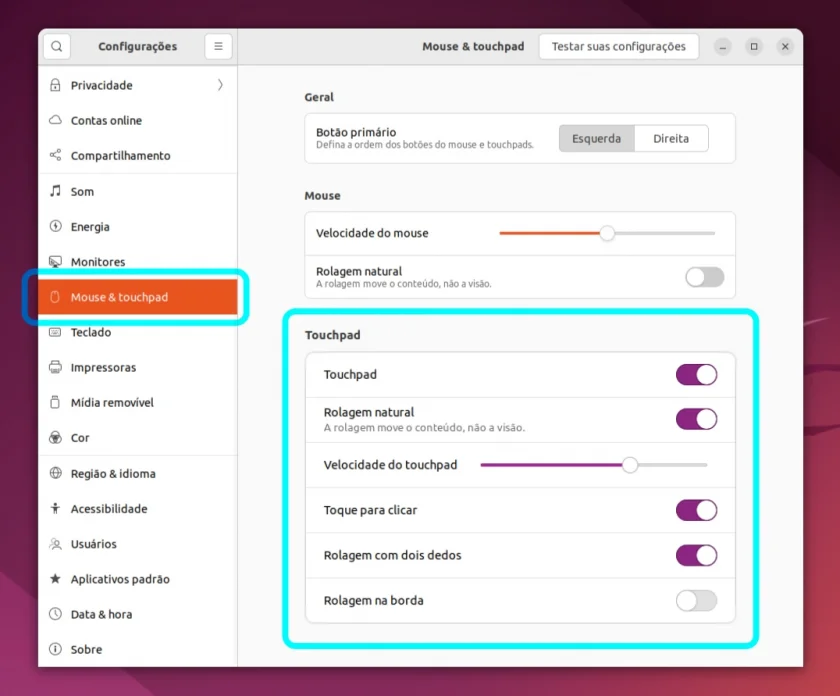This screenshot has height=696, width=840.
Task: Click the Teclado keyboard icon
Action: (x=55, y=332)
